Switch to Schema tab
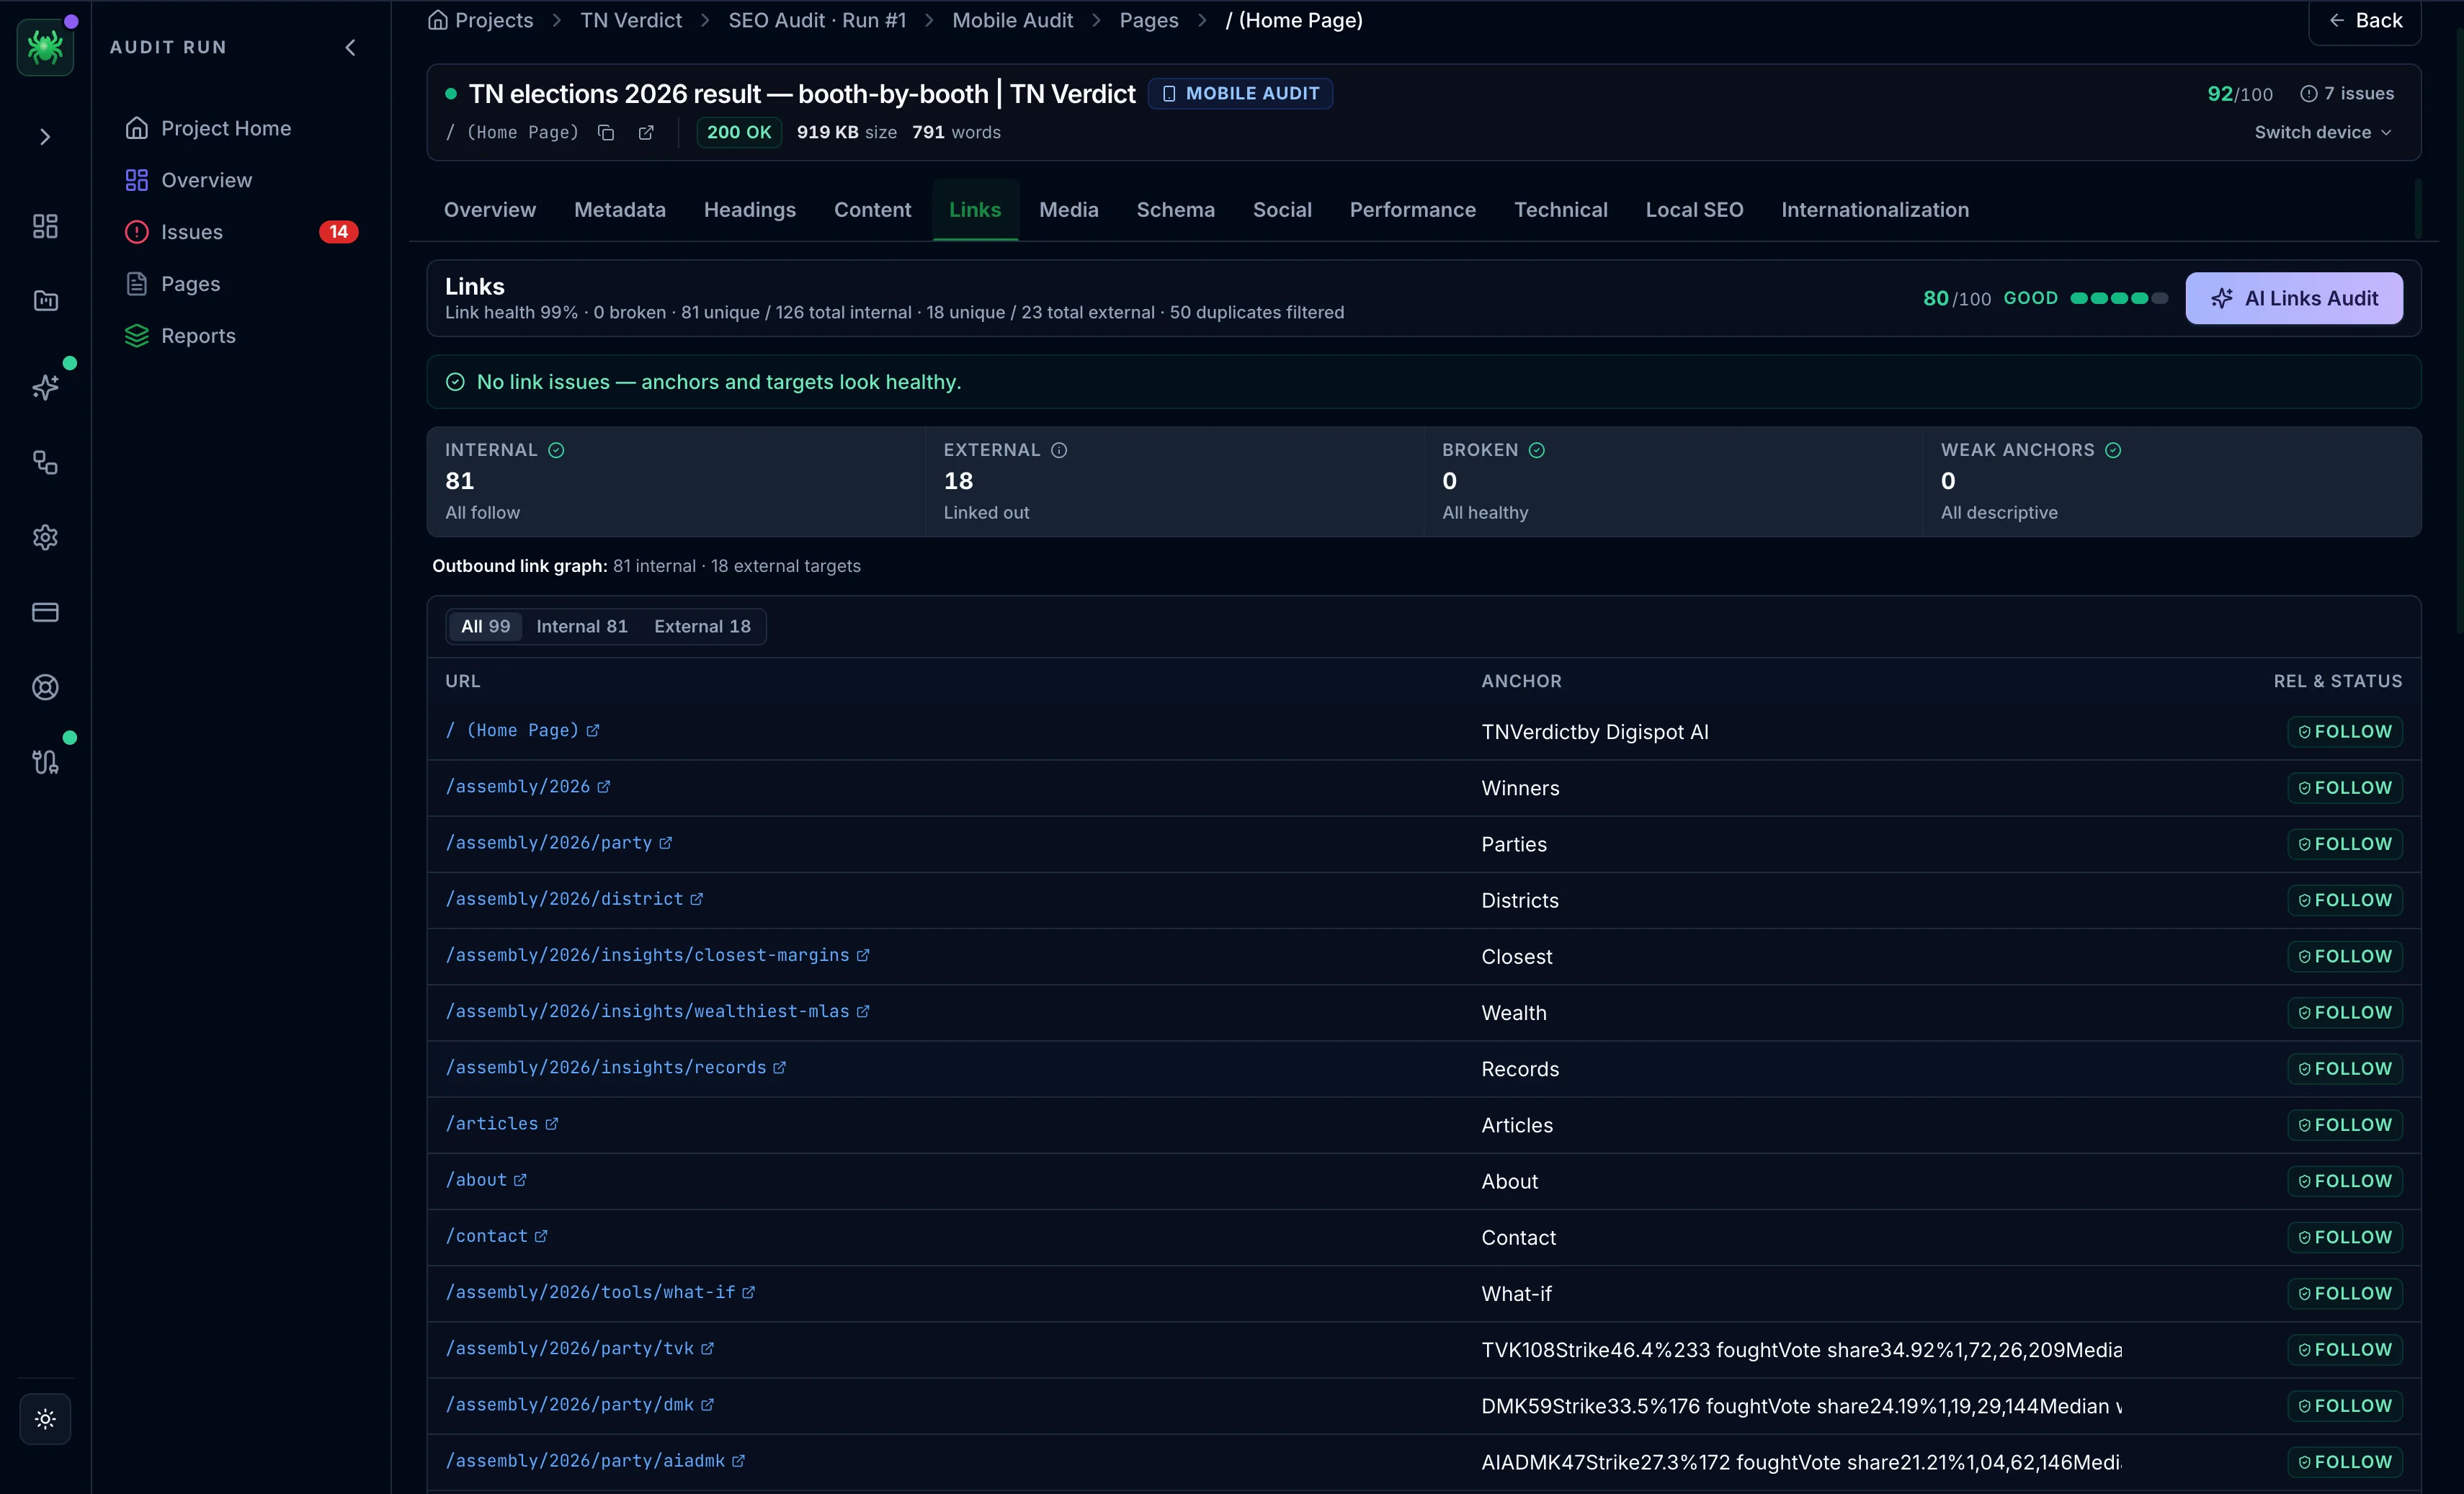This screenshot has width=2464, height=1494. coord(1176,210)
